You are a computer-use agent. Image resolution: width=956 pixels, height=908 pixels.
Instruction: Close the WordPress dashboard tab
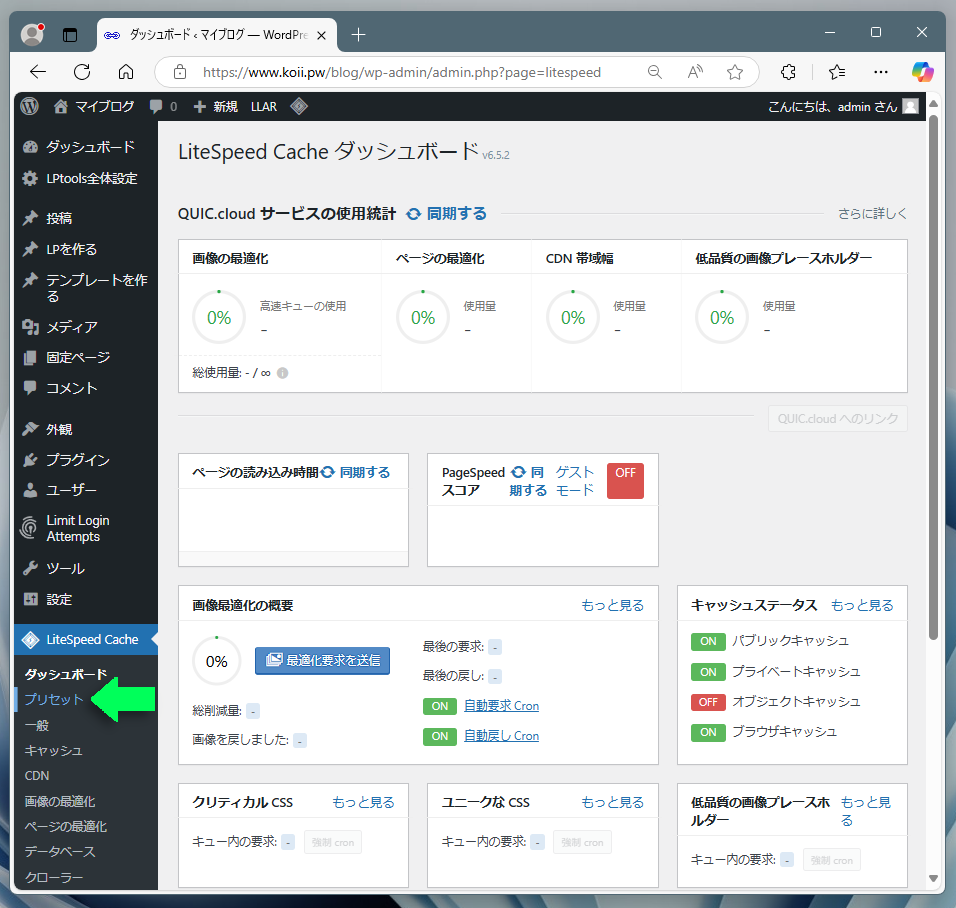click(321, 35)
